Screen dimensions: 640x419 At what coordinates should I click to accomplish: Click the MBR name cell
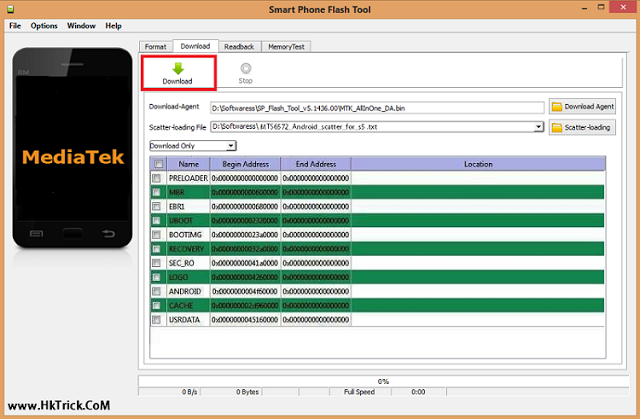click(x=188, y=192)
